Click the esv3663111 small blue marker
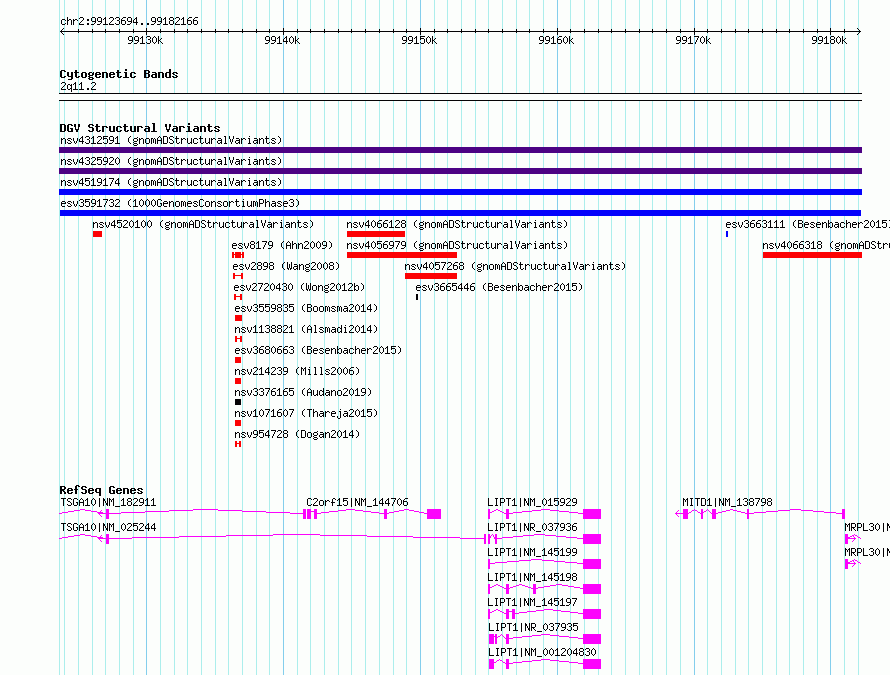The image size is (890, 675). (x=727, y=234)
